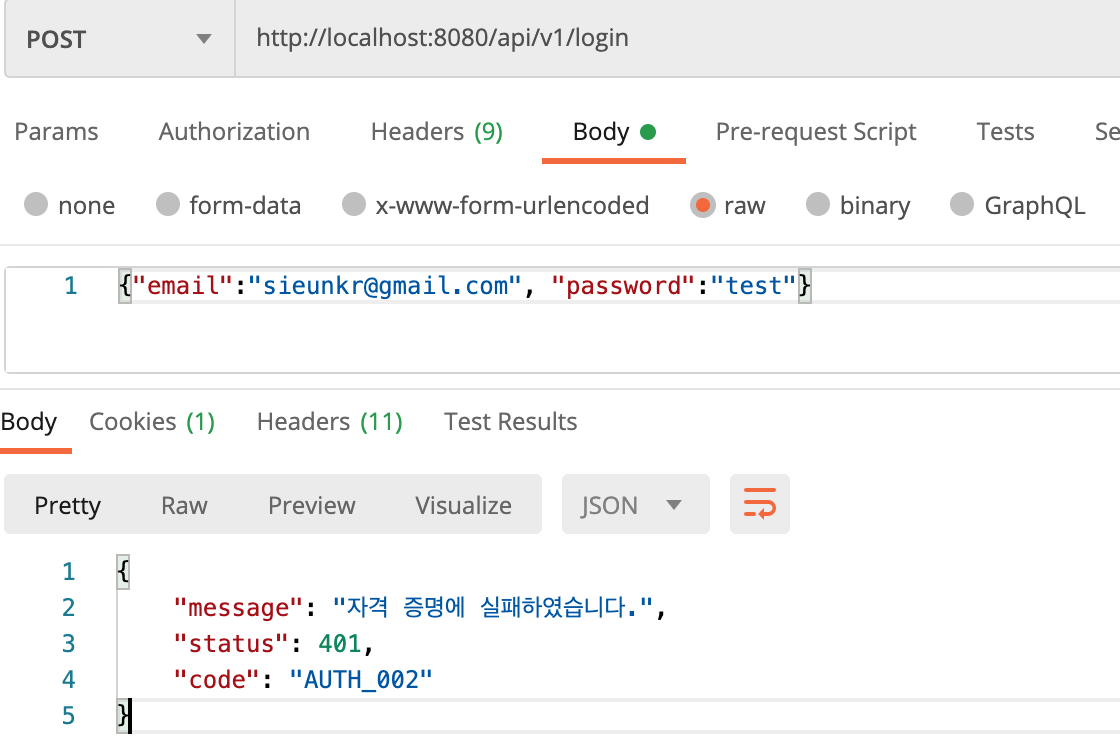Viewport: 1120px width, 742px height.
Task: Open the Authorization tab
Action: 234,132
